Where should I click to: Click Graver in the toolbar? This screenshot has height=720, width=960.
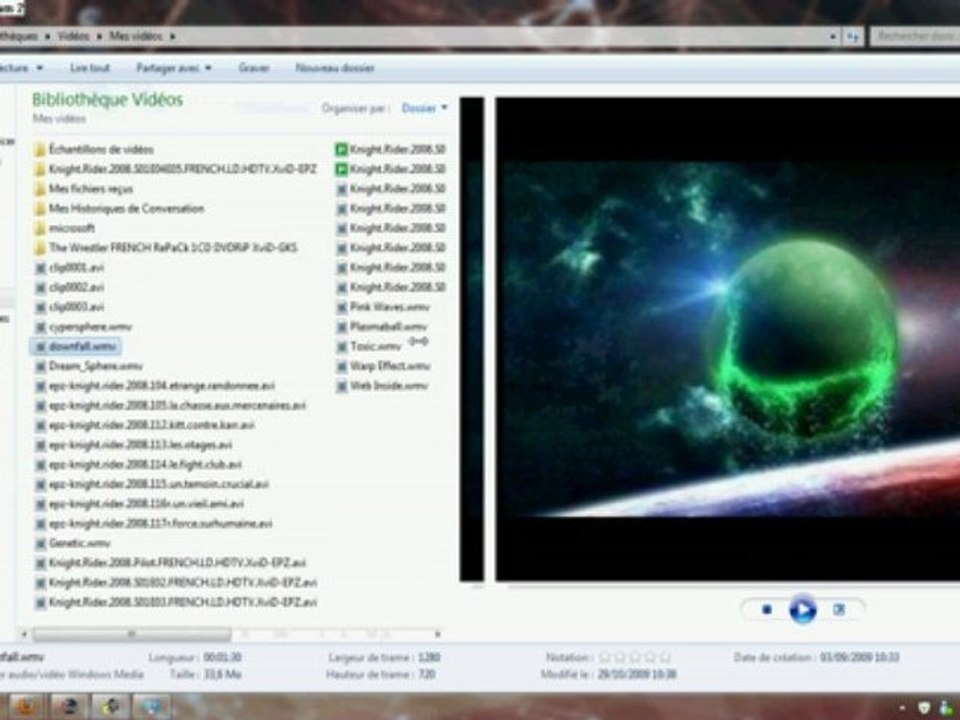tap(254, 67)
